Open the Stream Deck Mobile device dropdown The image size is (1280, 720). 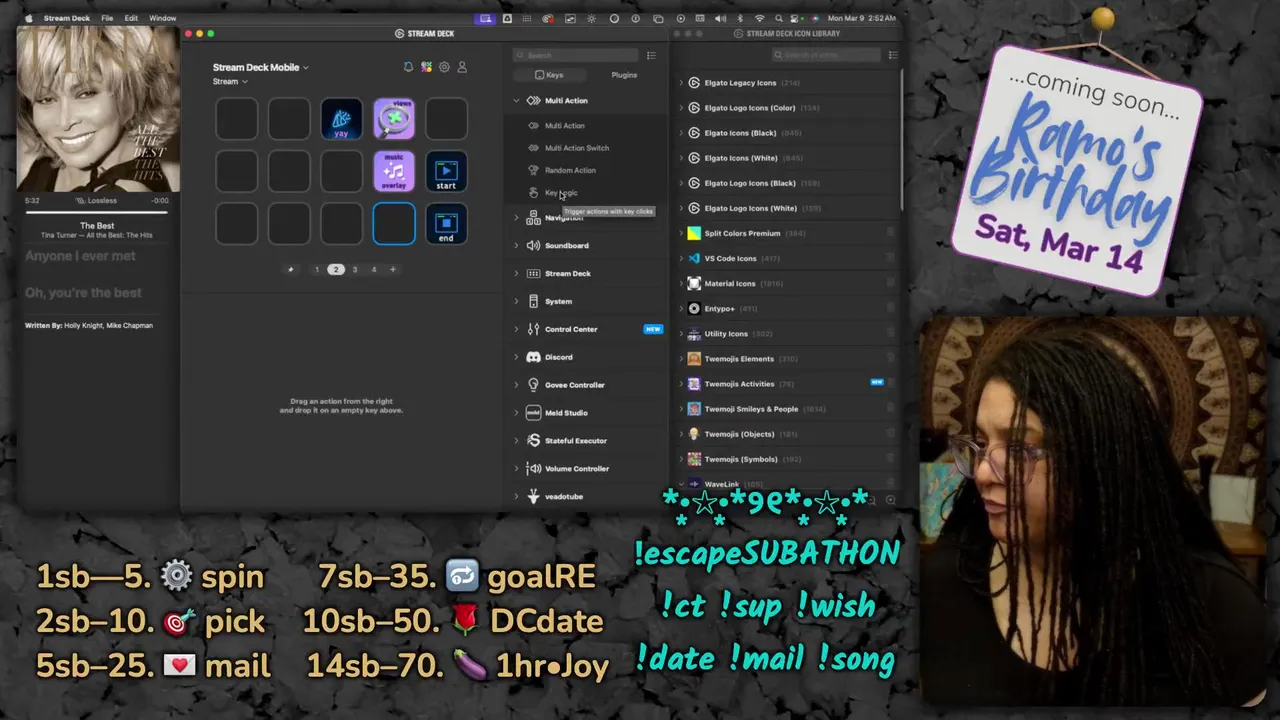coord(261,67)
